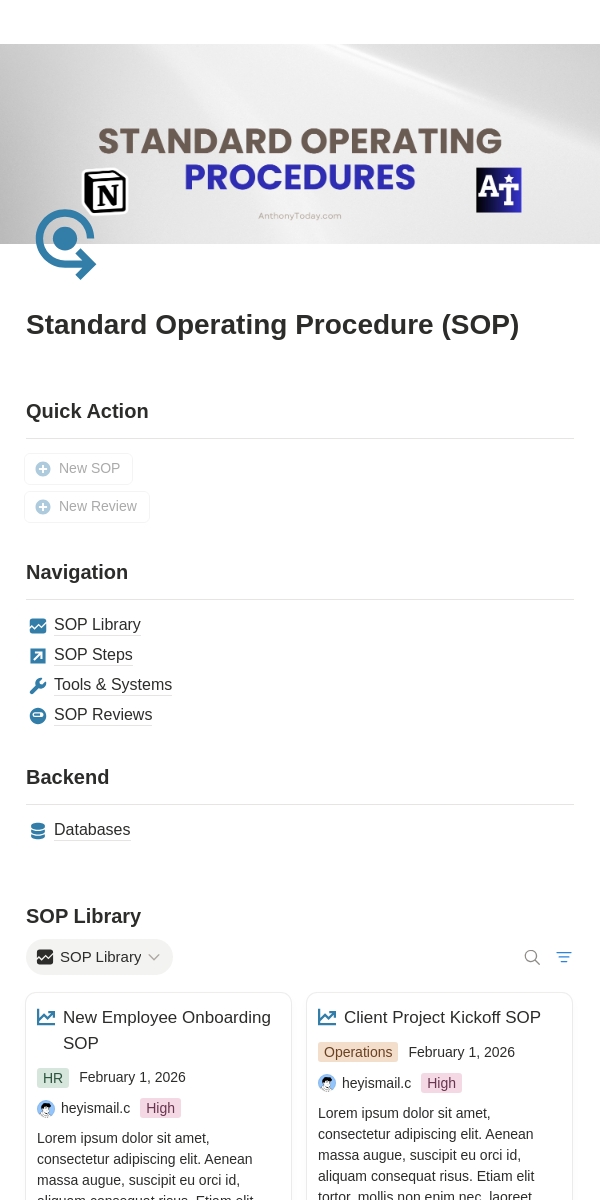
Task: Open the SOP Reviews navigation link
Action: click(x=103, y=715)
